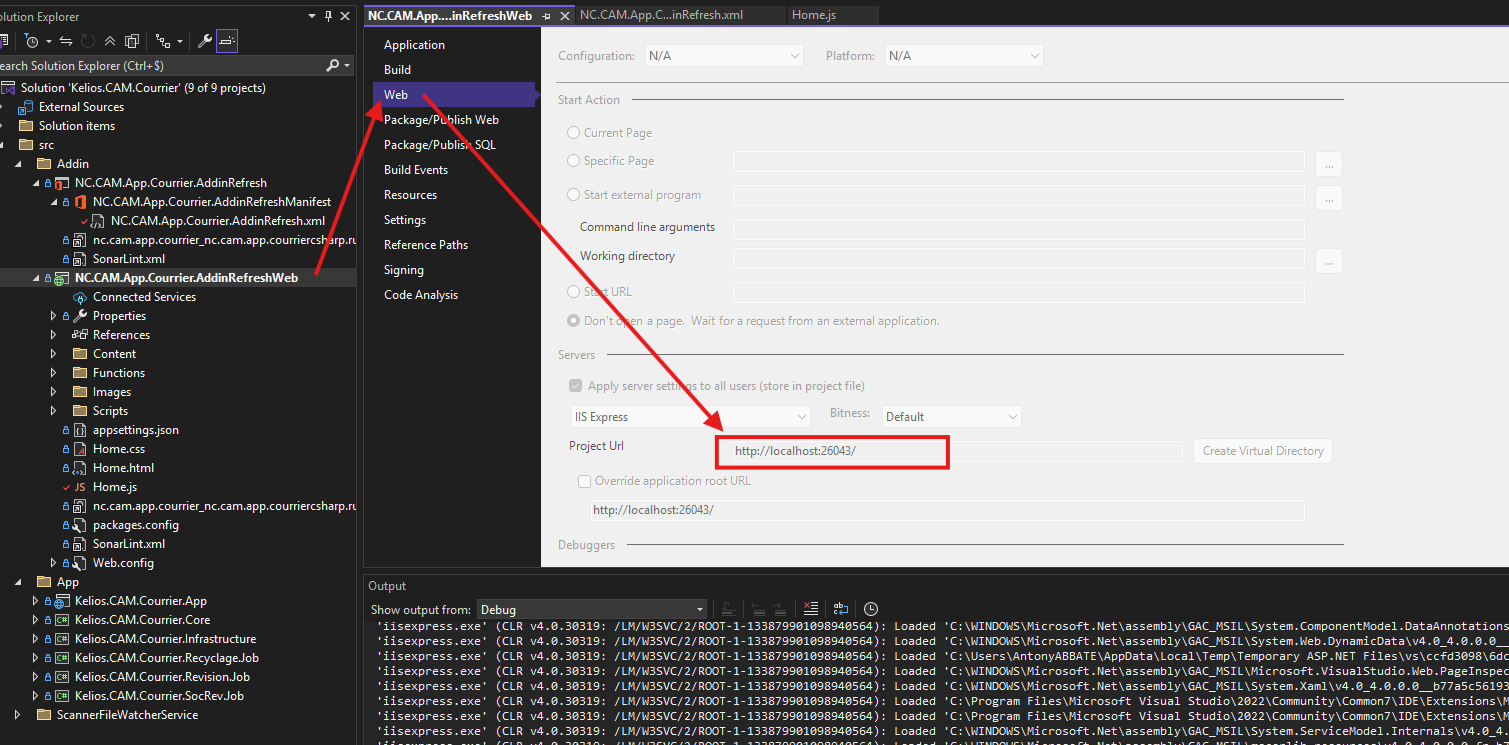
Task: Select the Current Page radio button
Action: point(573,133)
